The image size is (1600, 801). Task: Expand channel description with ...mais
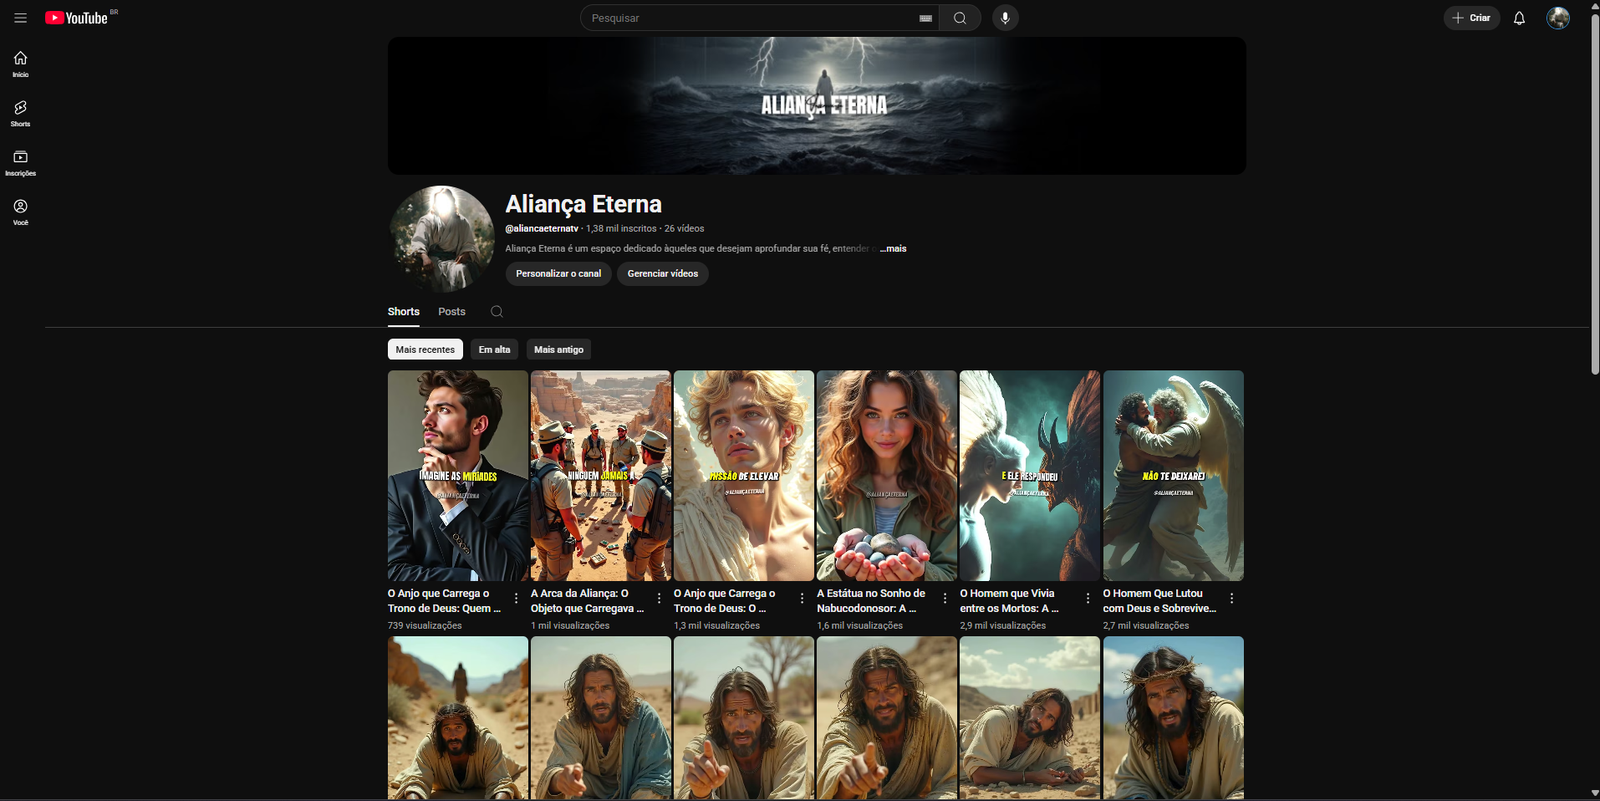[894, 249]
